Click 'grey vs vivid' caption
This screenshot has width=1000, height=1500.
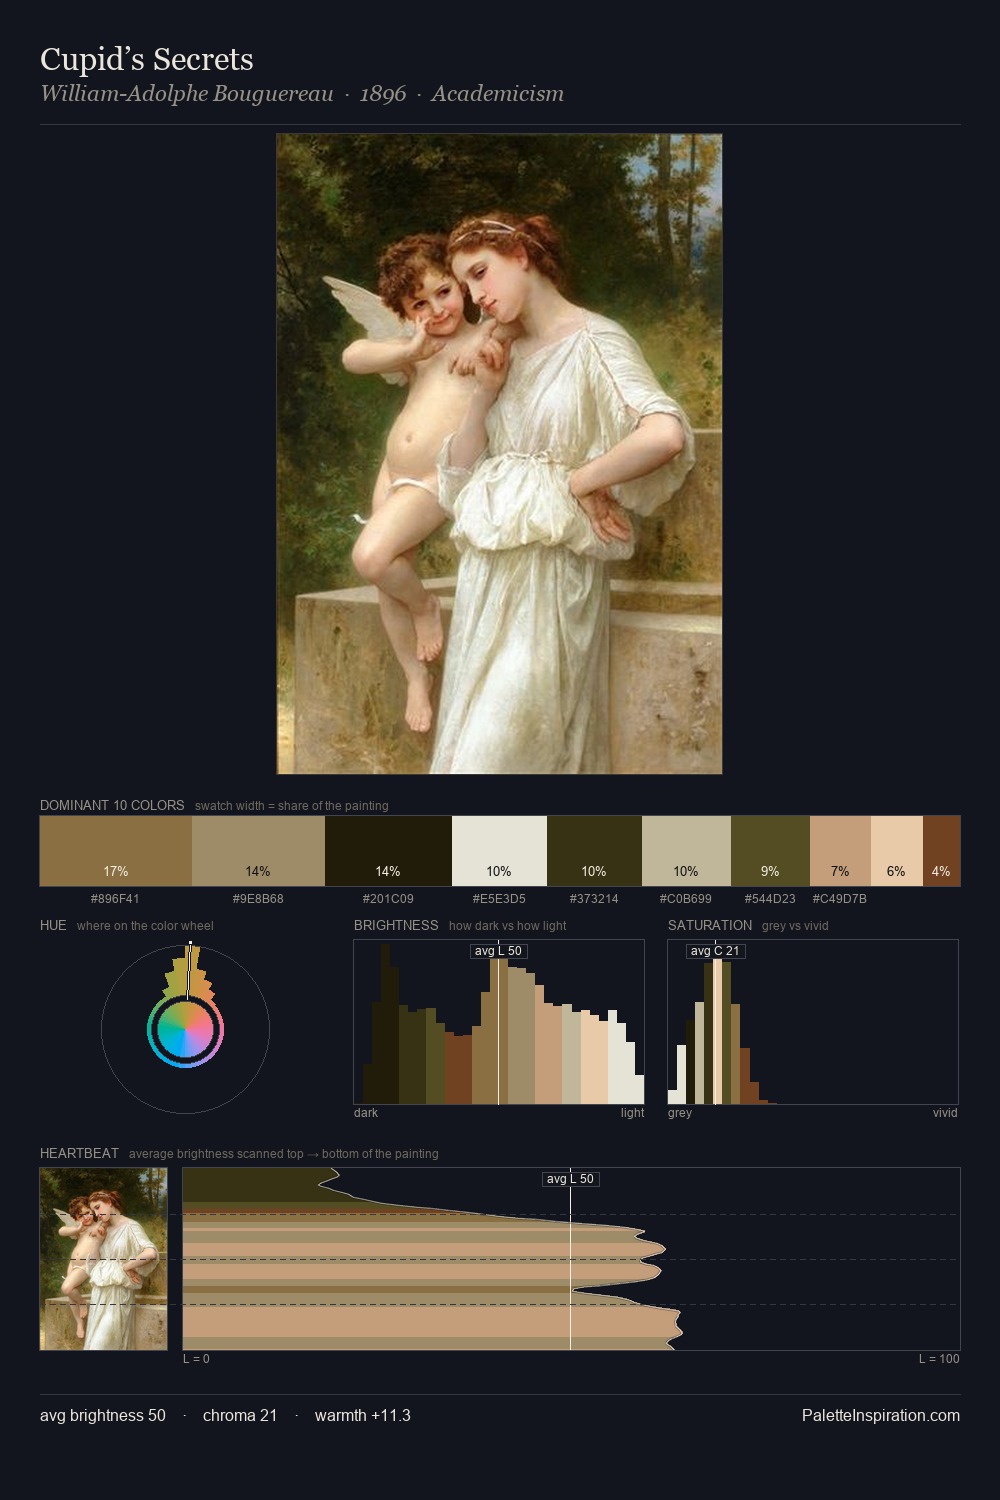click(795, 926)
